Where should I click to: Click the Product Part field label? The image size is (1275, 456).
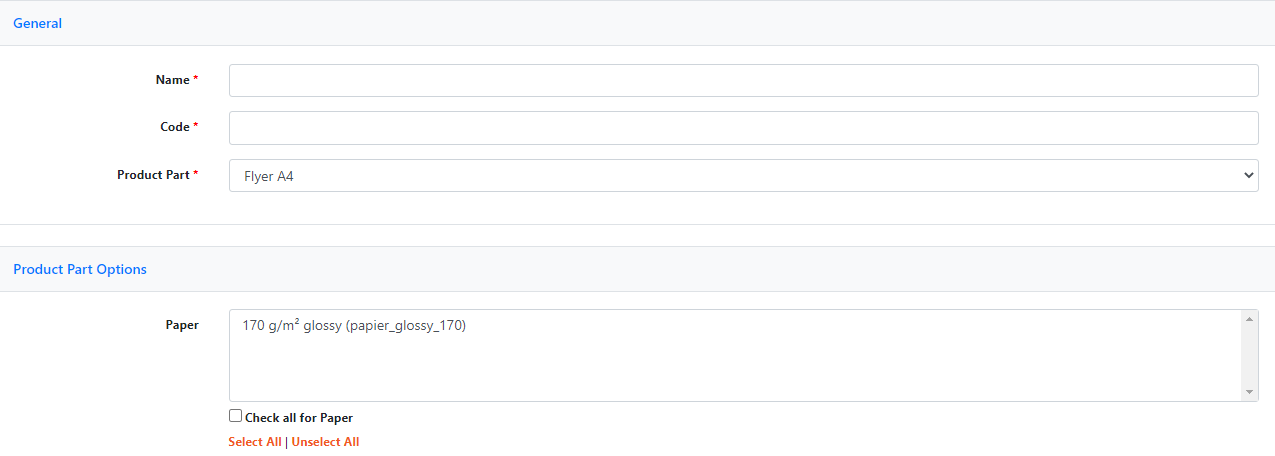click(x=153, y=175)
